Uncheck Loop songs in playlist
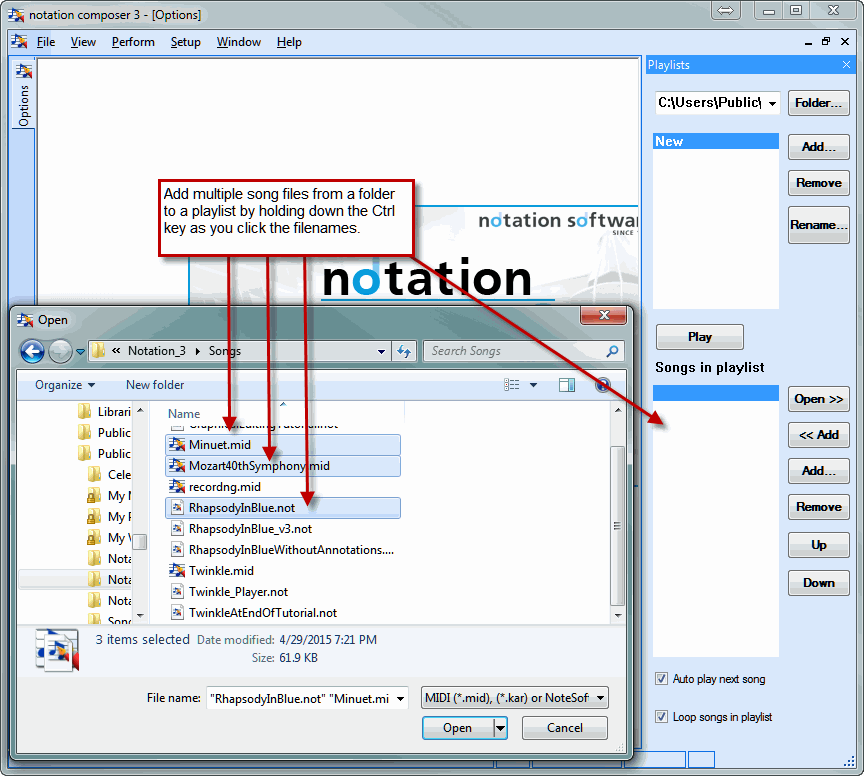864x776 pixels. click(661, 717)
